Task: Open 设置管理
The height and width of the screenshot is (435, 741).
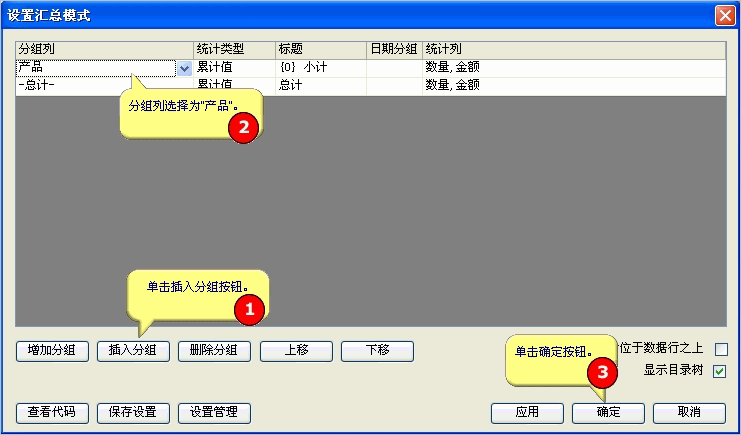Action: 214,412
